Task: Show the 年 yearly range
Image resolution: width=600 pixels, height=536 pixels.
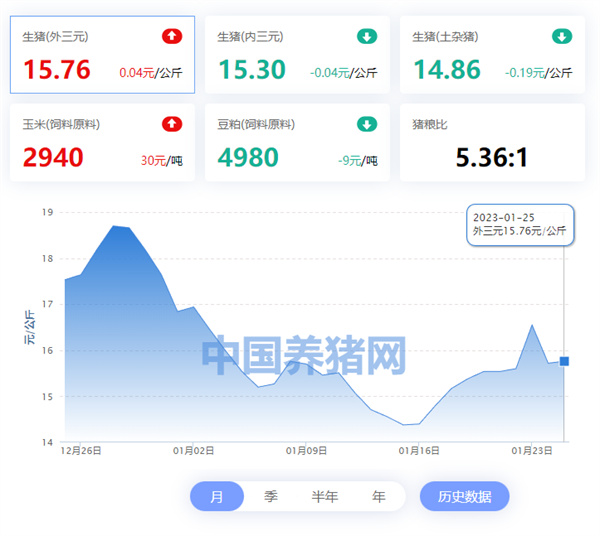Action: (378, 496)
